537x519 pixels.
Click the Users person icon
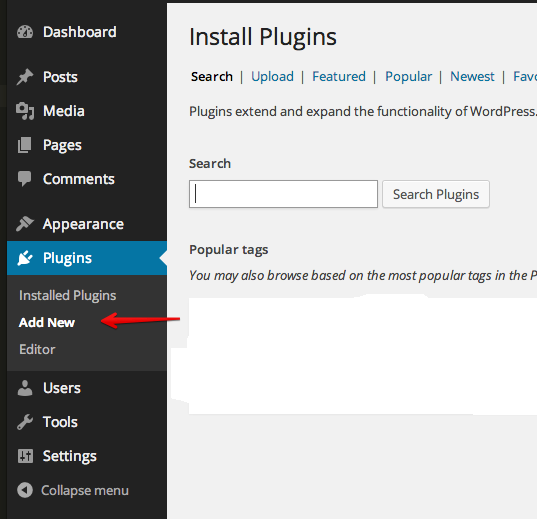click(x=25, y=388)
